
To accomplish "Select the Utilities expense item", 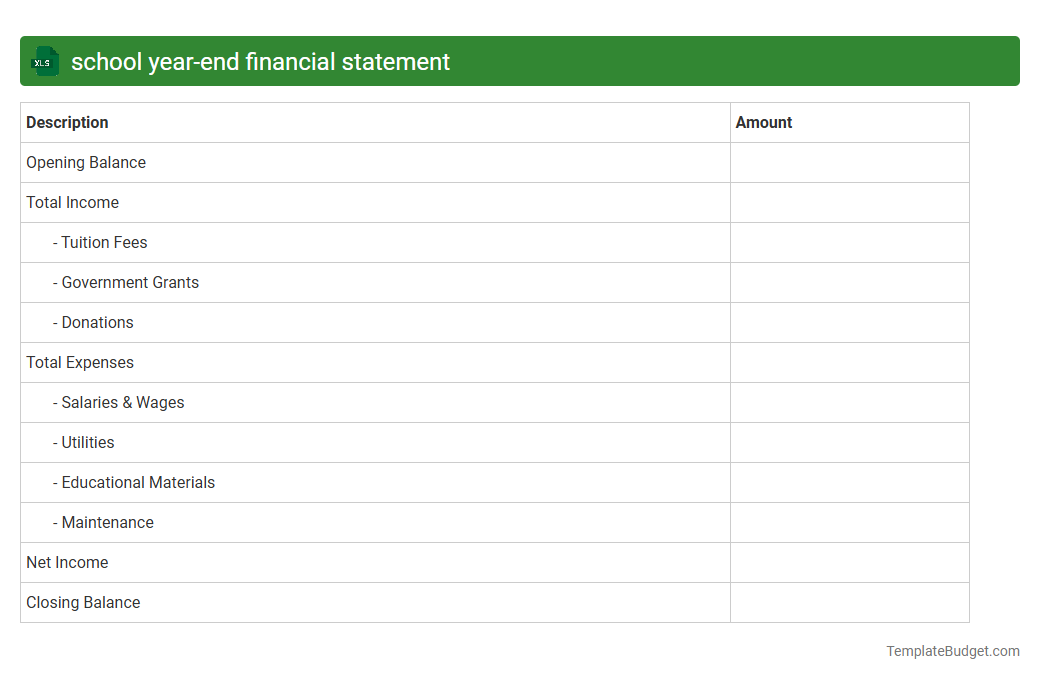I will [x=87, y=442].
